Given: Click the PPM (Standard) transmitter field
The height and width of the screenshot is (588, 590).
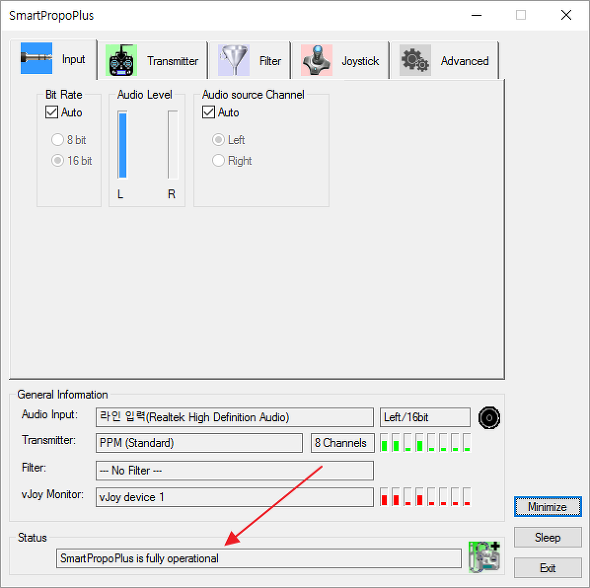Looking at the screenshot, I should (199, 443).
